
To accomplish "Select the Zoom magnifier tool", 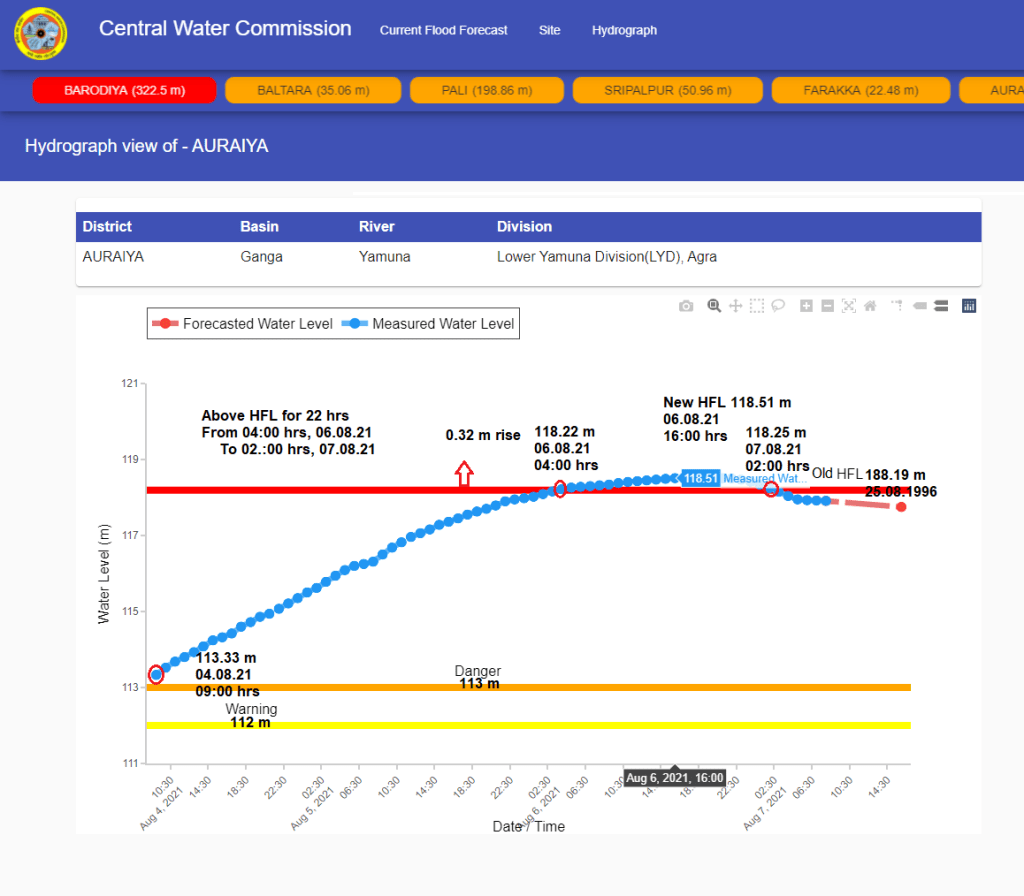I will [714, 306].
